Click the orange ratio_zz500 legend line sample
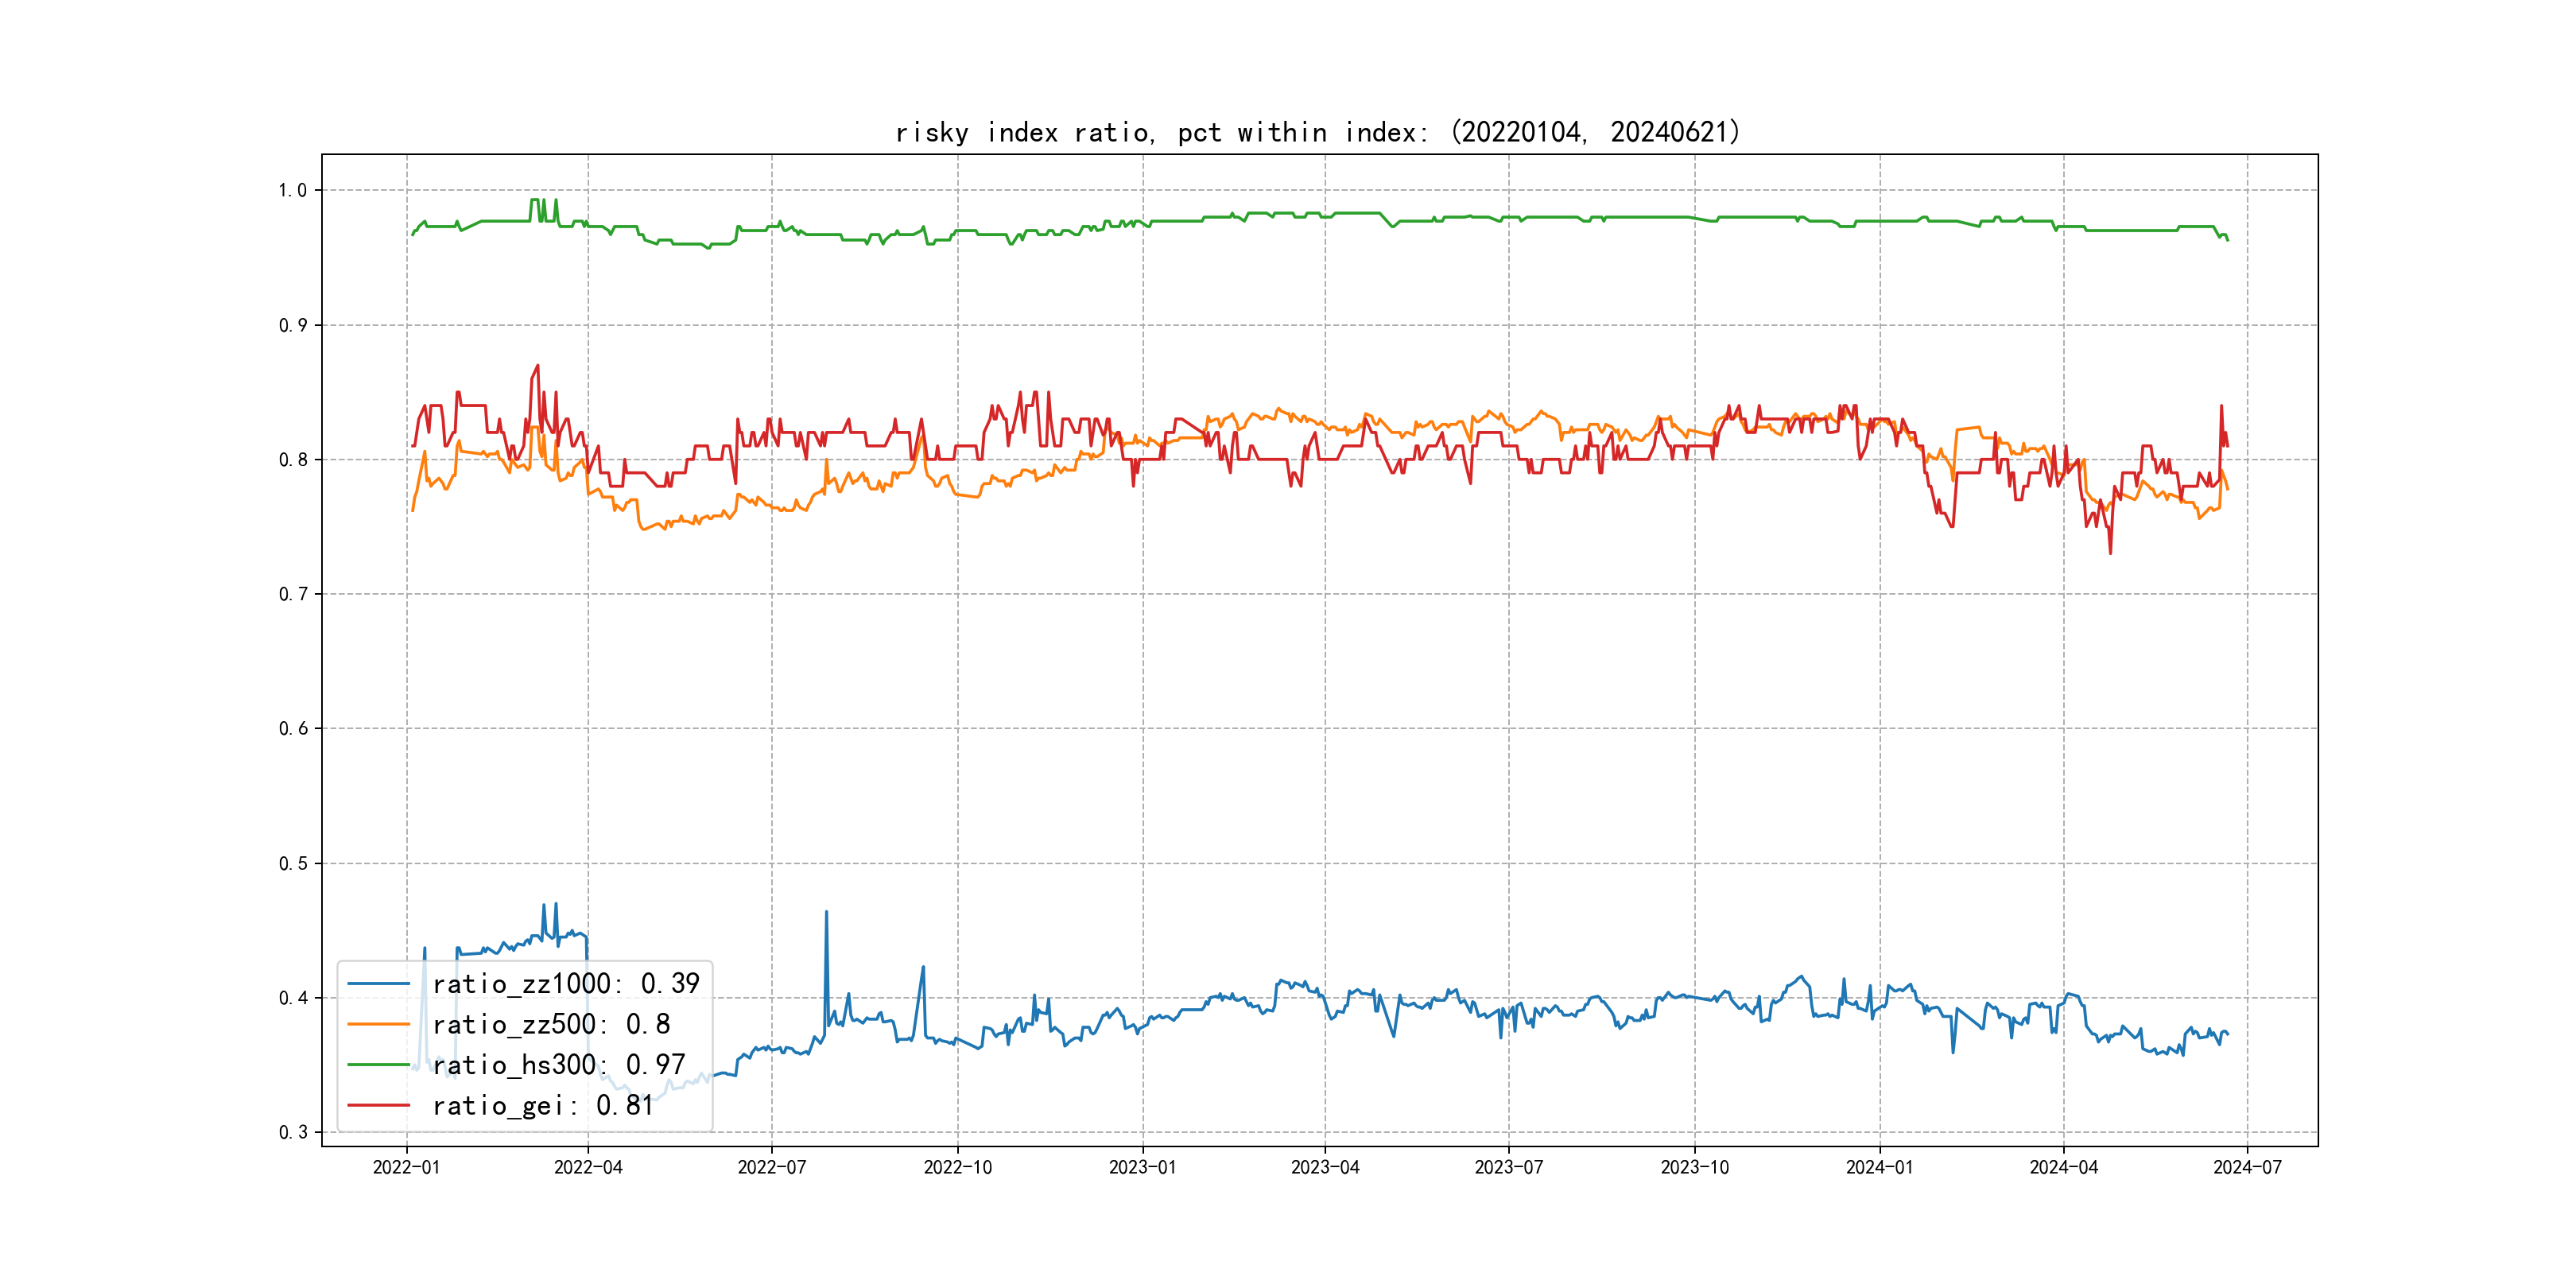This screenshot has height=1288, width=2576. coord(378,1024)
